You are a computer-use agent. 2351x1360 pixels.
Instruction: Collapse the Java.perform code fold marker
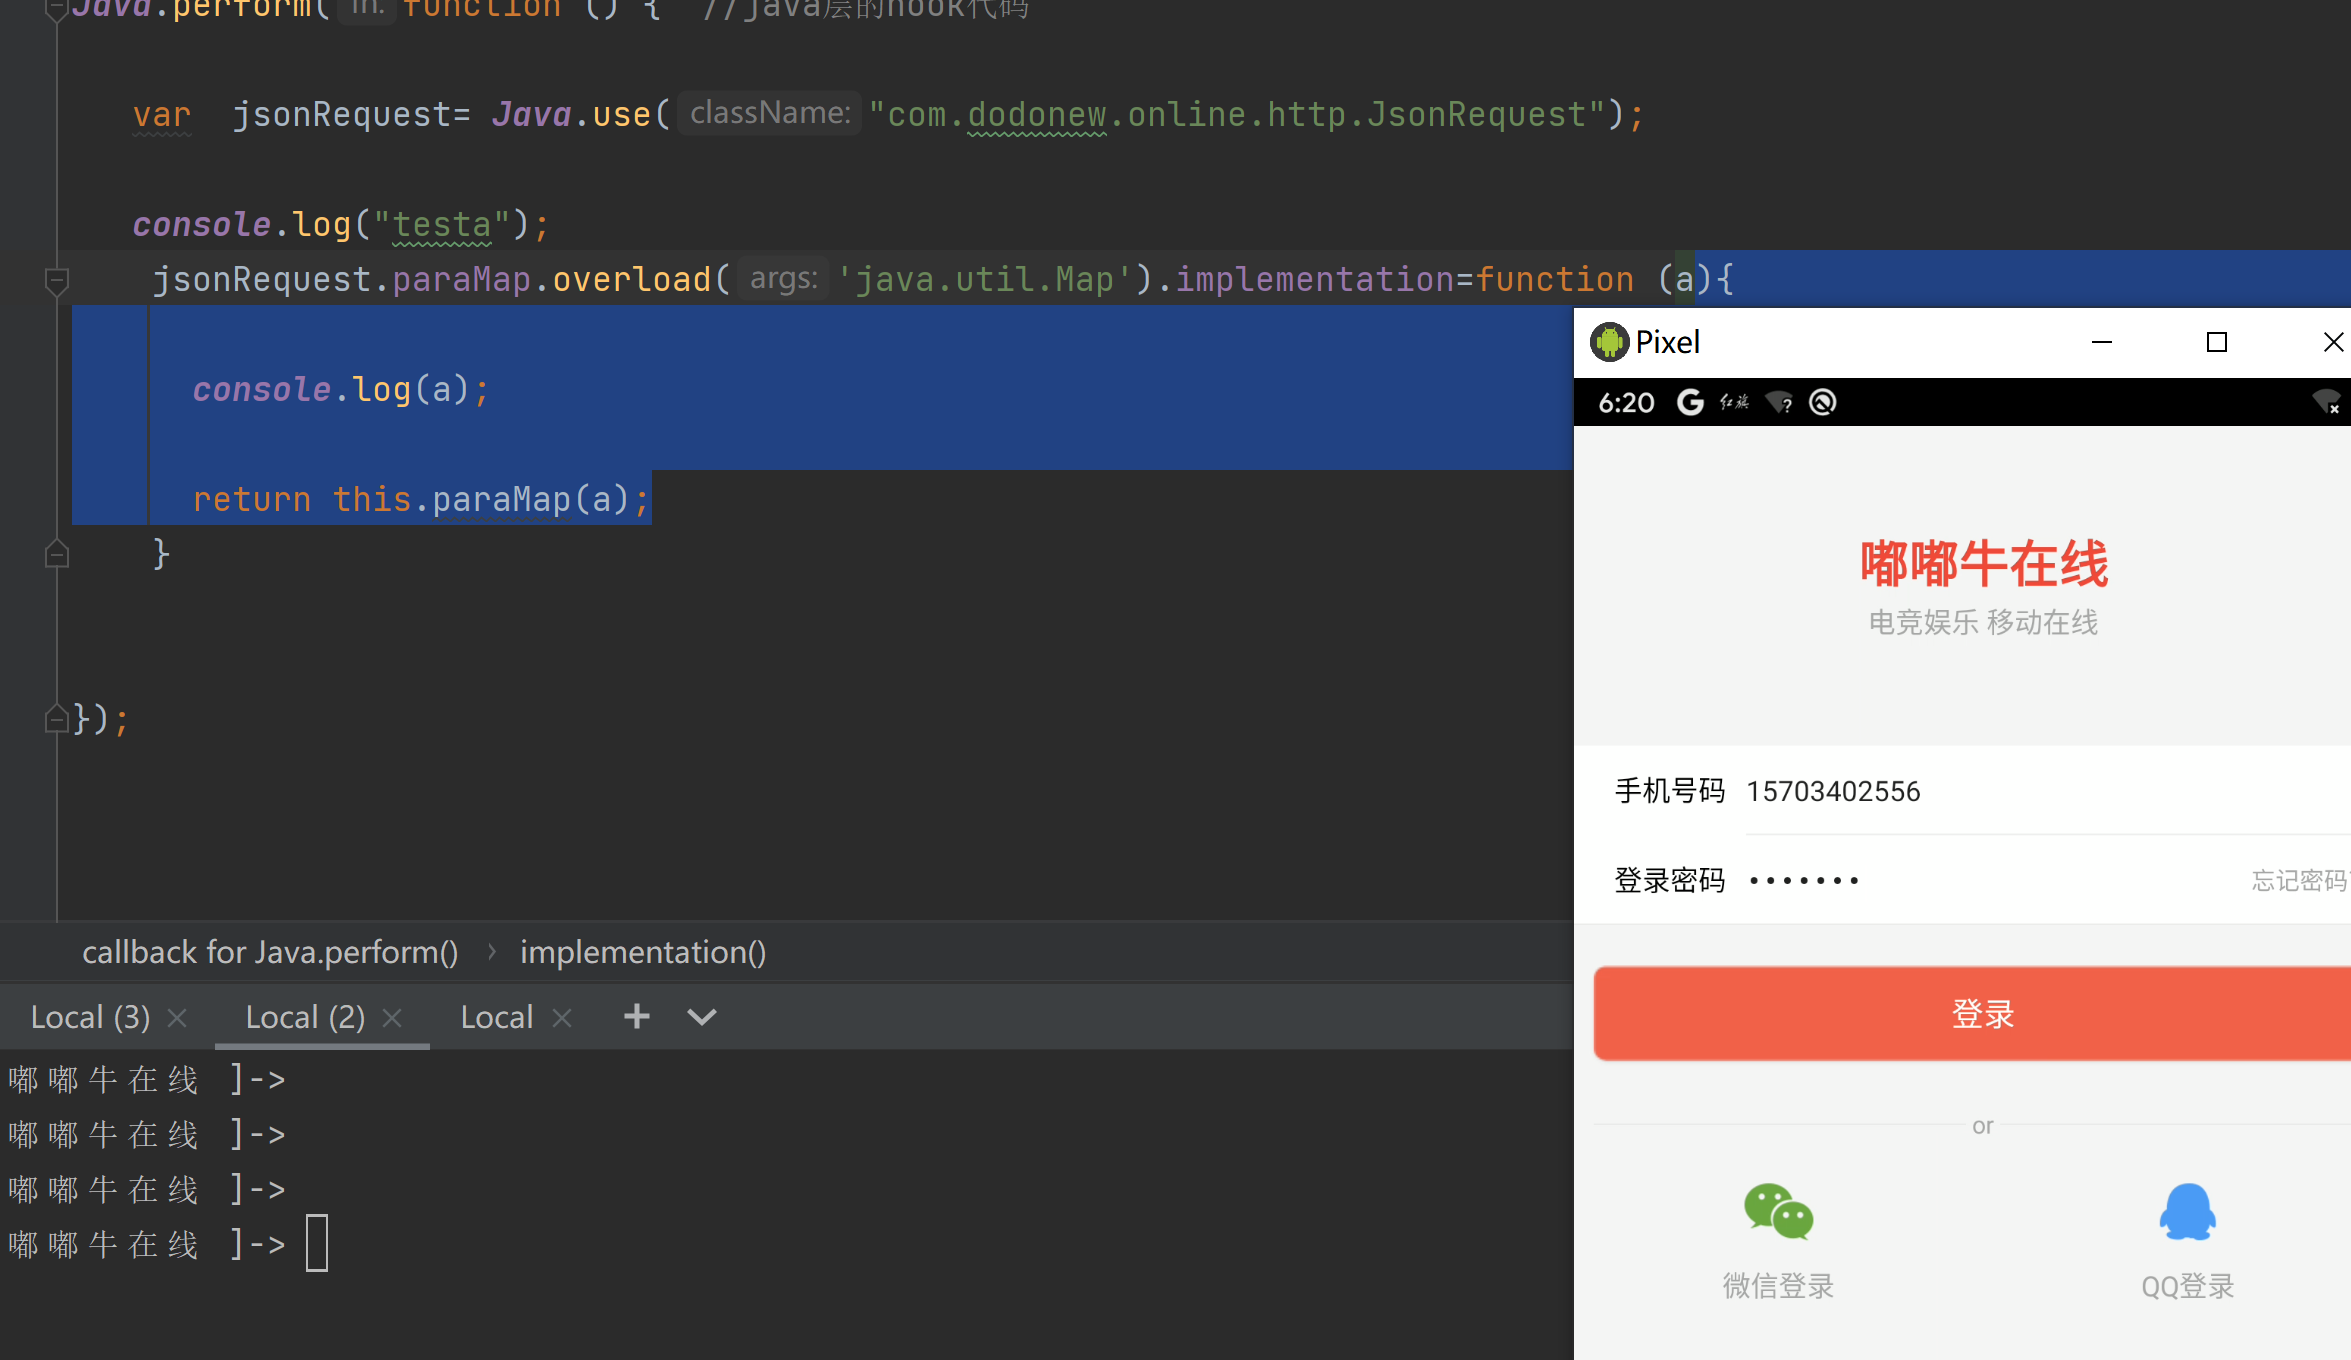coord(57,10)
